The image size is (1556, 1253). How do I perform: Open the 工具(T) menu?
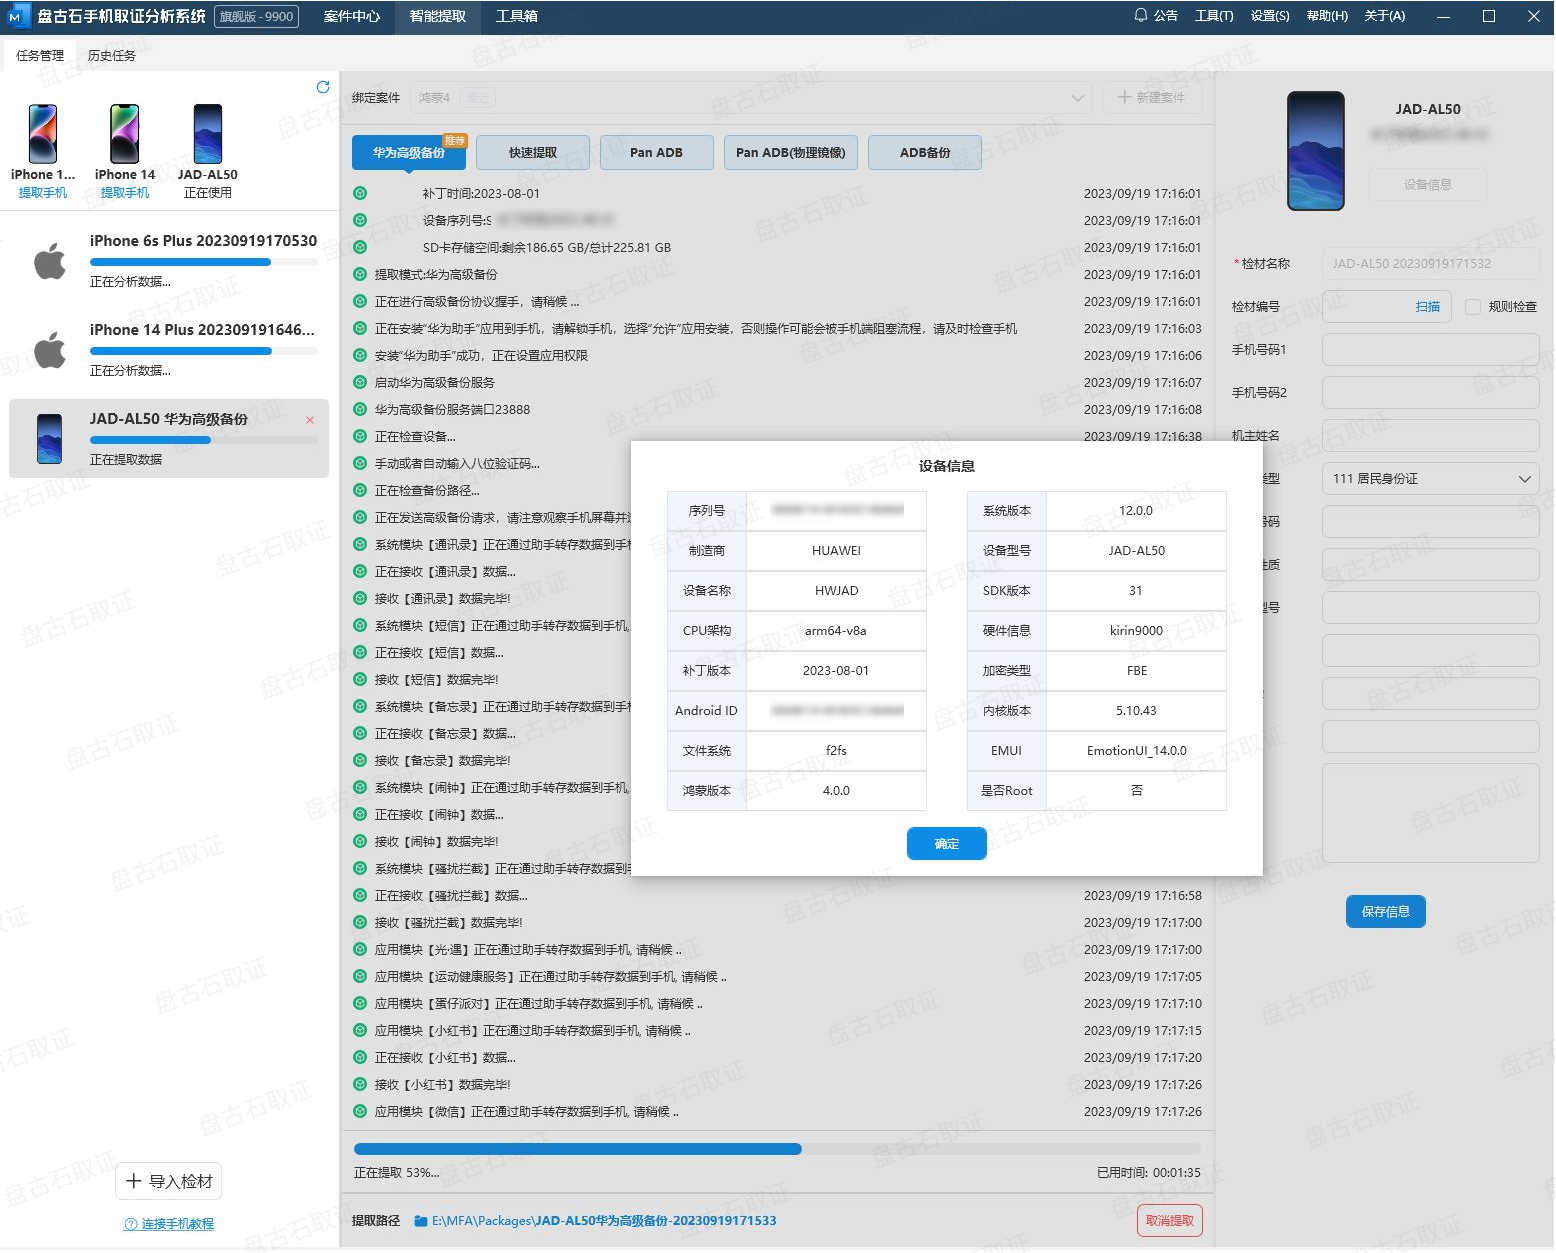[x=1214, y=16]
